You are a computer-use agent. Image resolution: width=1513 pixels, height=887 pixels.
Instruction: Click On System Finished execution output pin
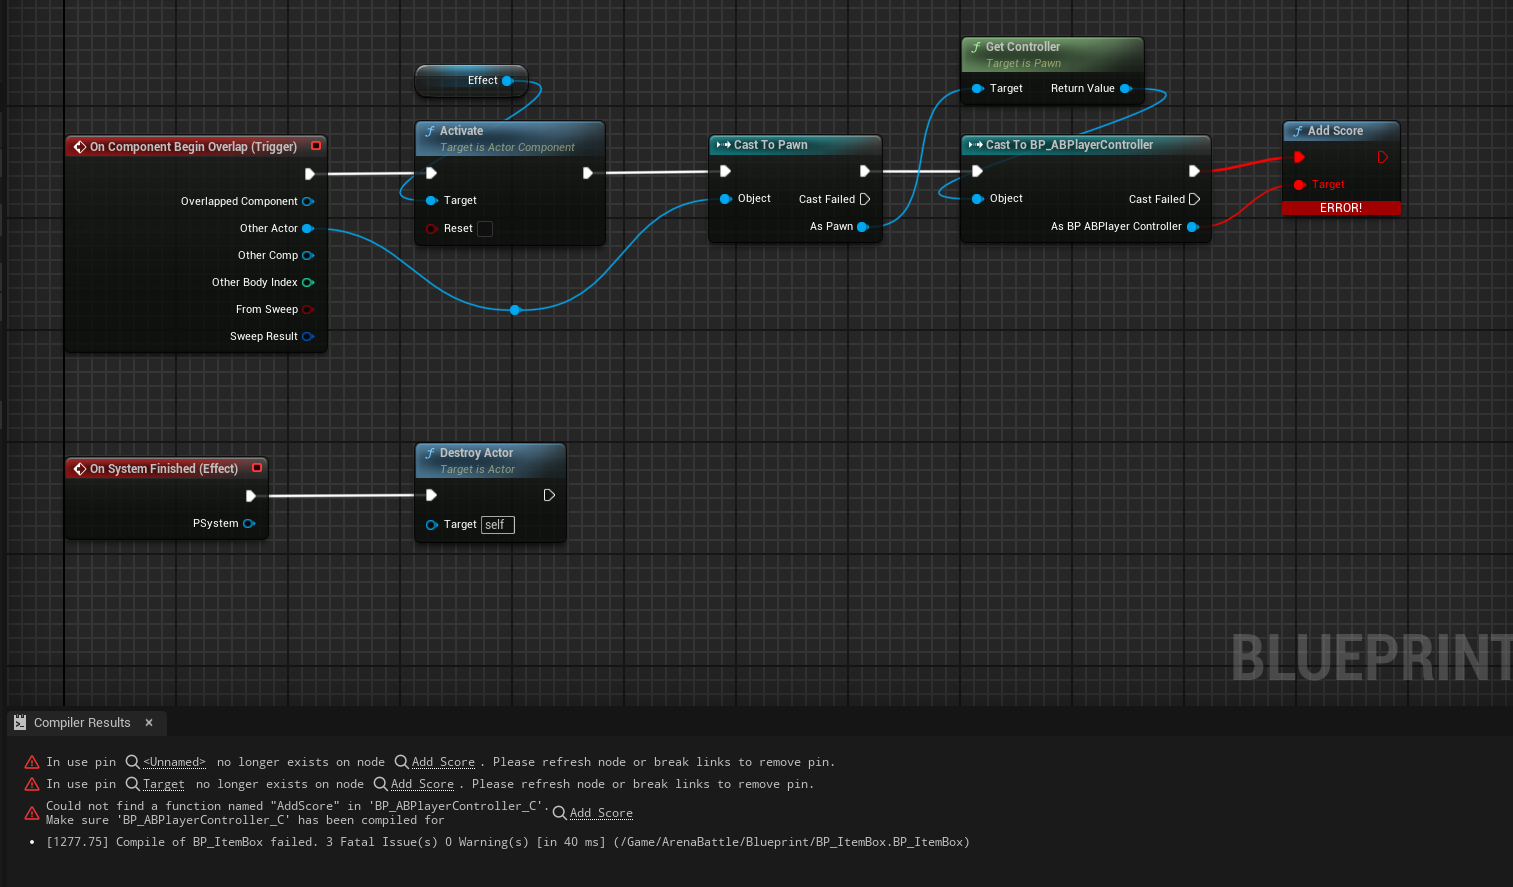click(x=250, y=495)
